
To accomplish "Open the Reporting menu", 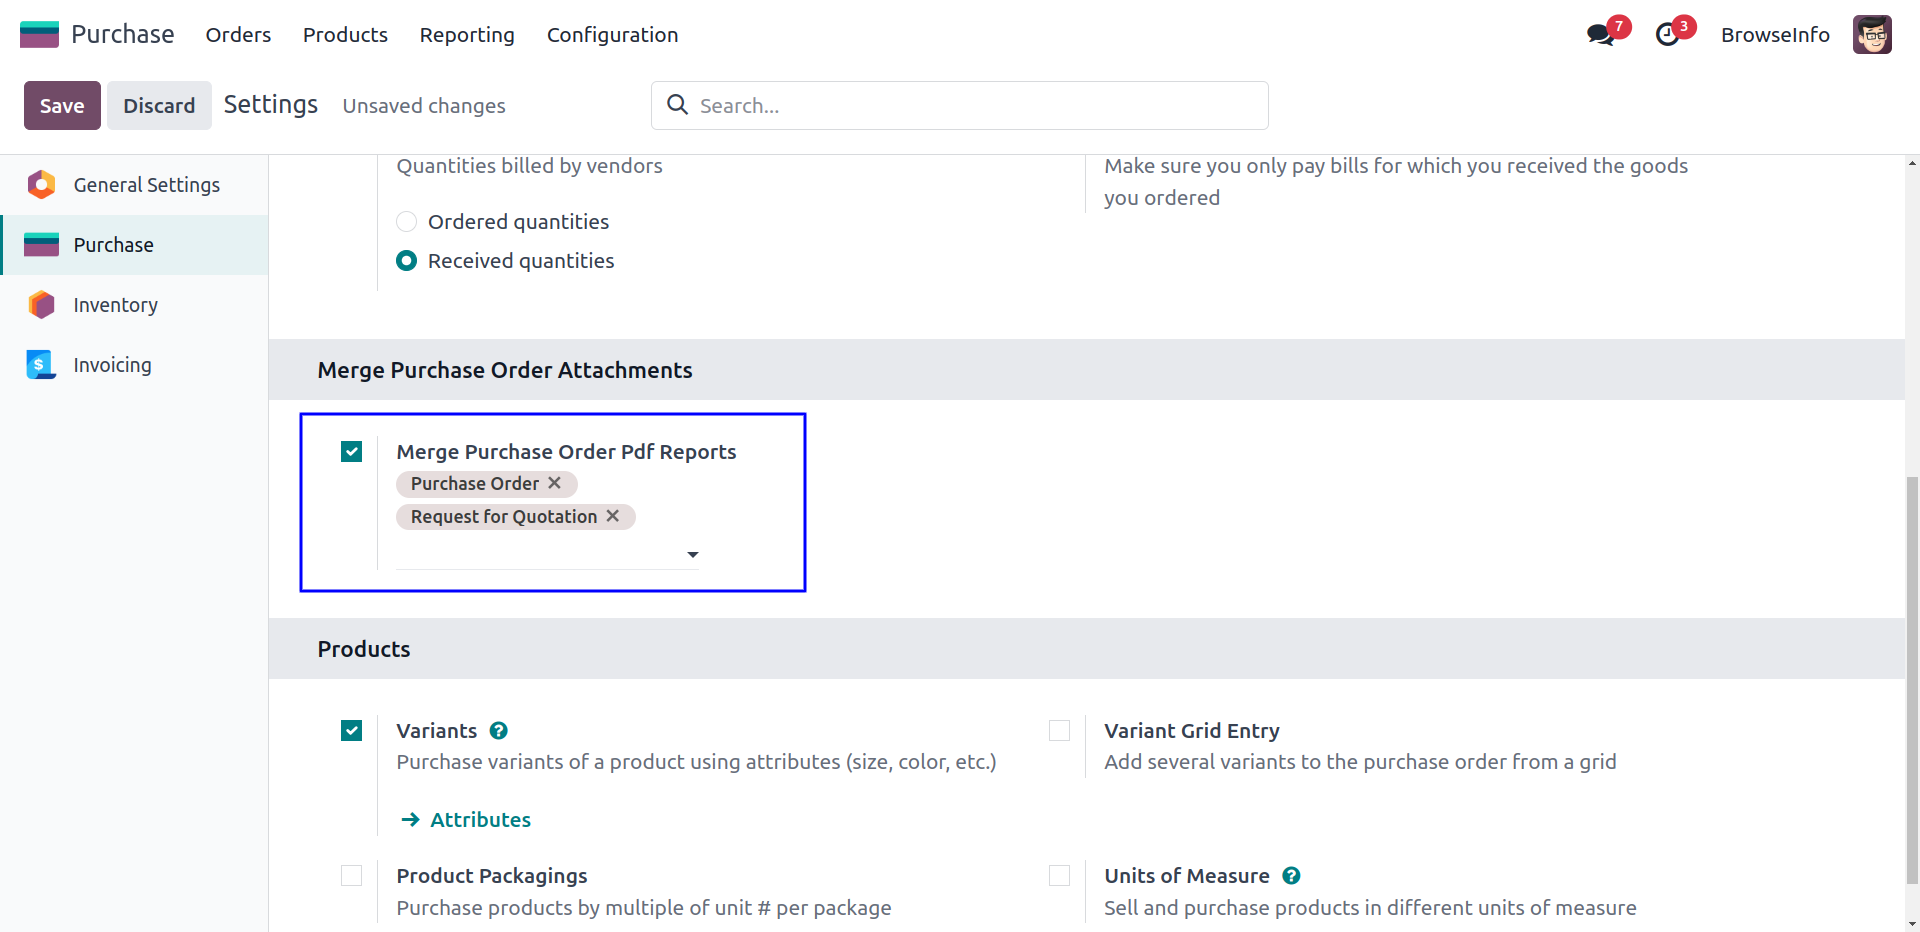I will [467, 35].
